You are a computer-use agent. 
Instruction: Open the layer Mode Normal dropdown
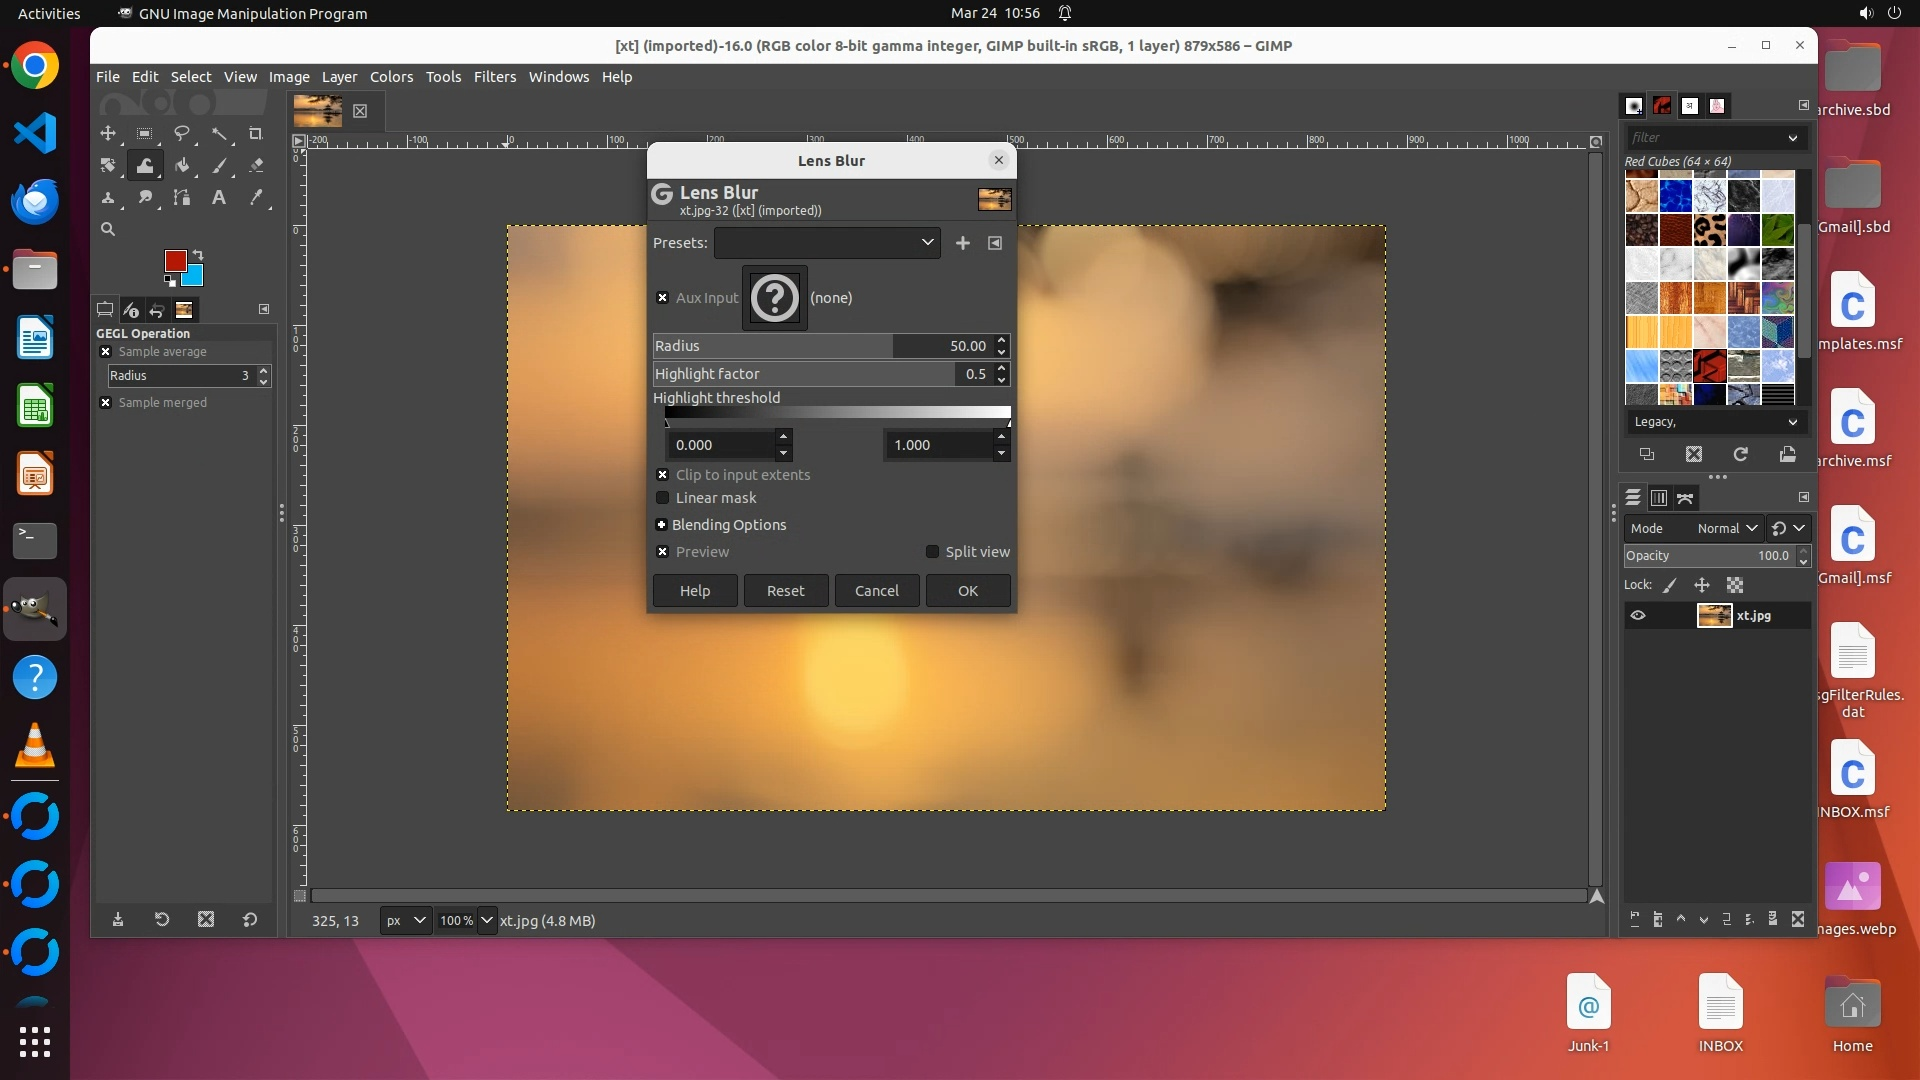click(1727, 529)
